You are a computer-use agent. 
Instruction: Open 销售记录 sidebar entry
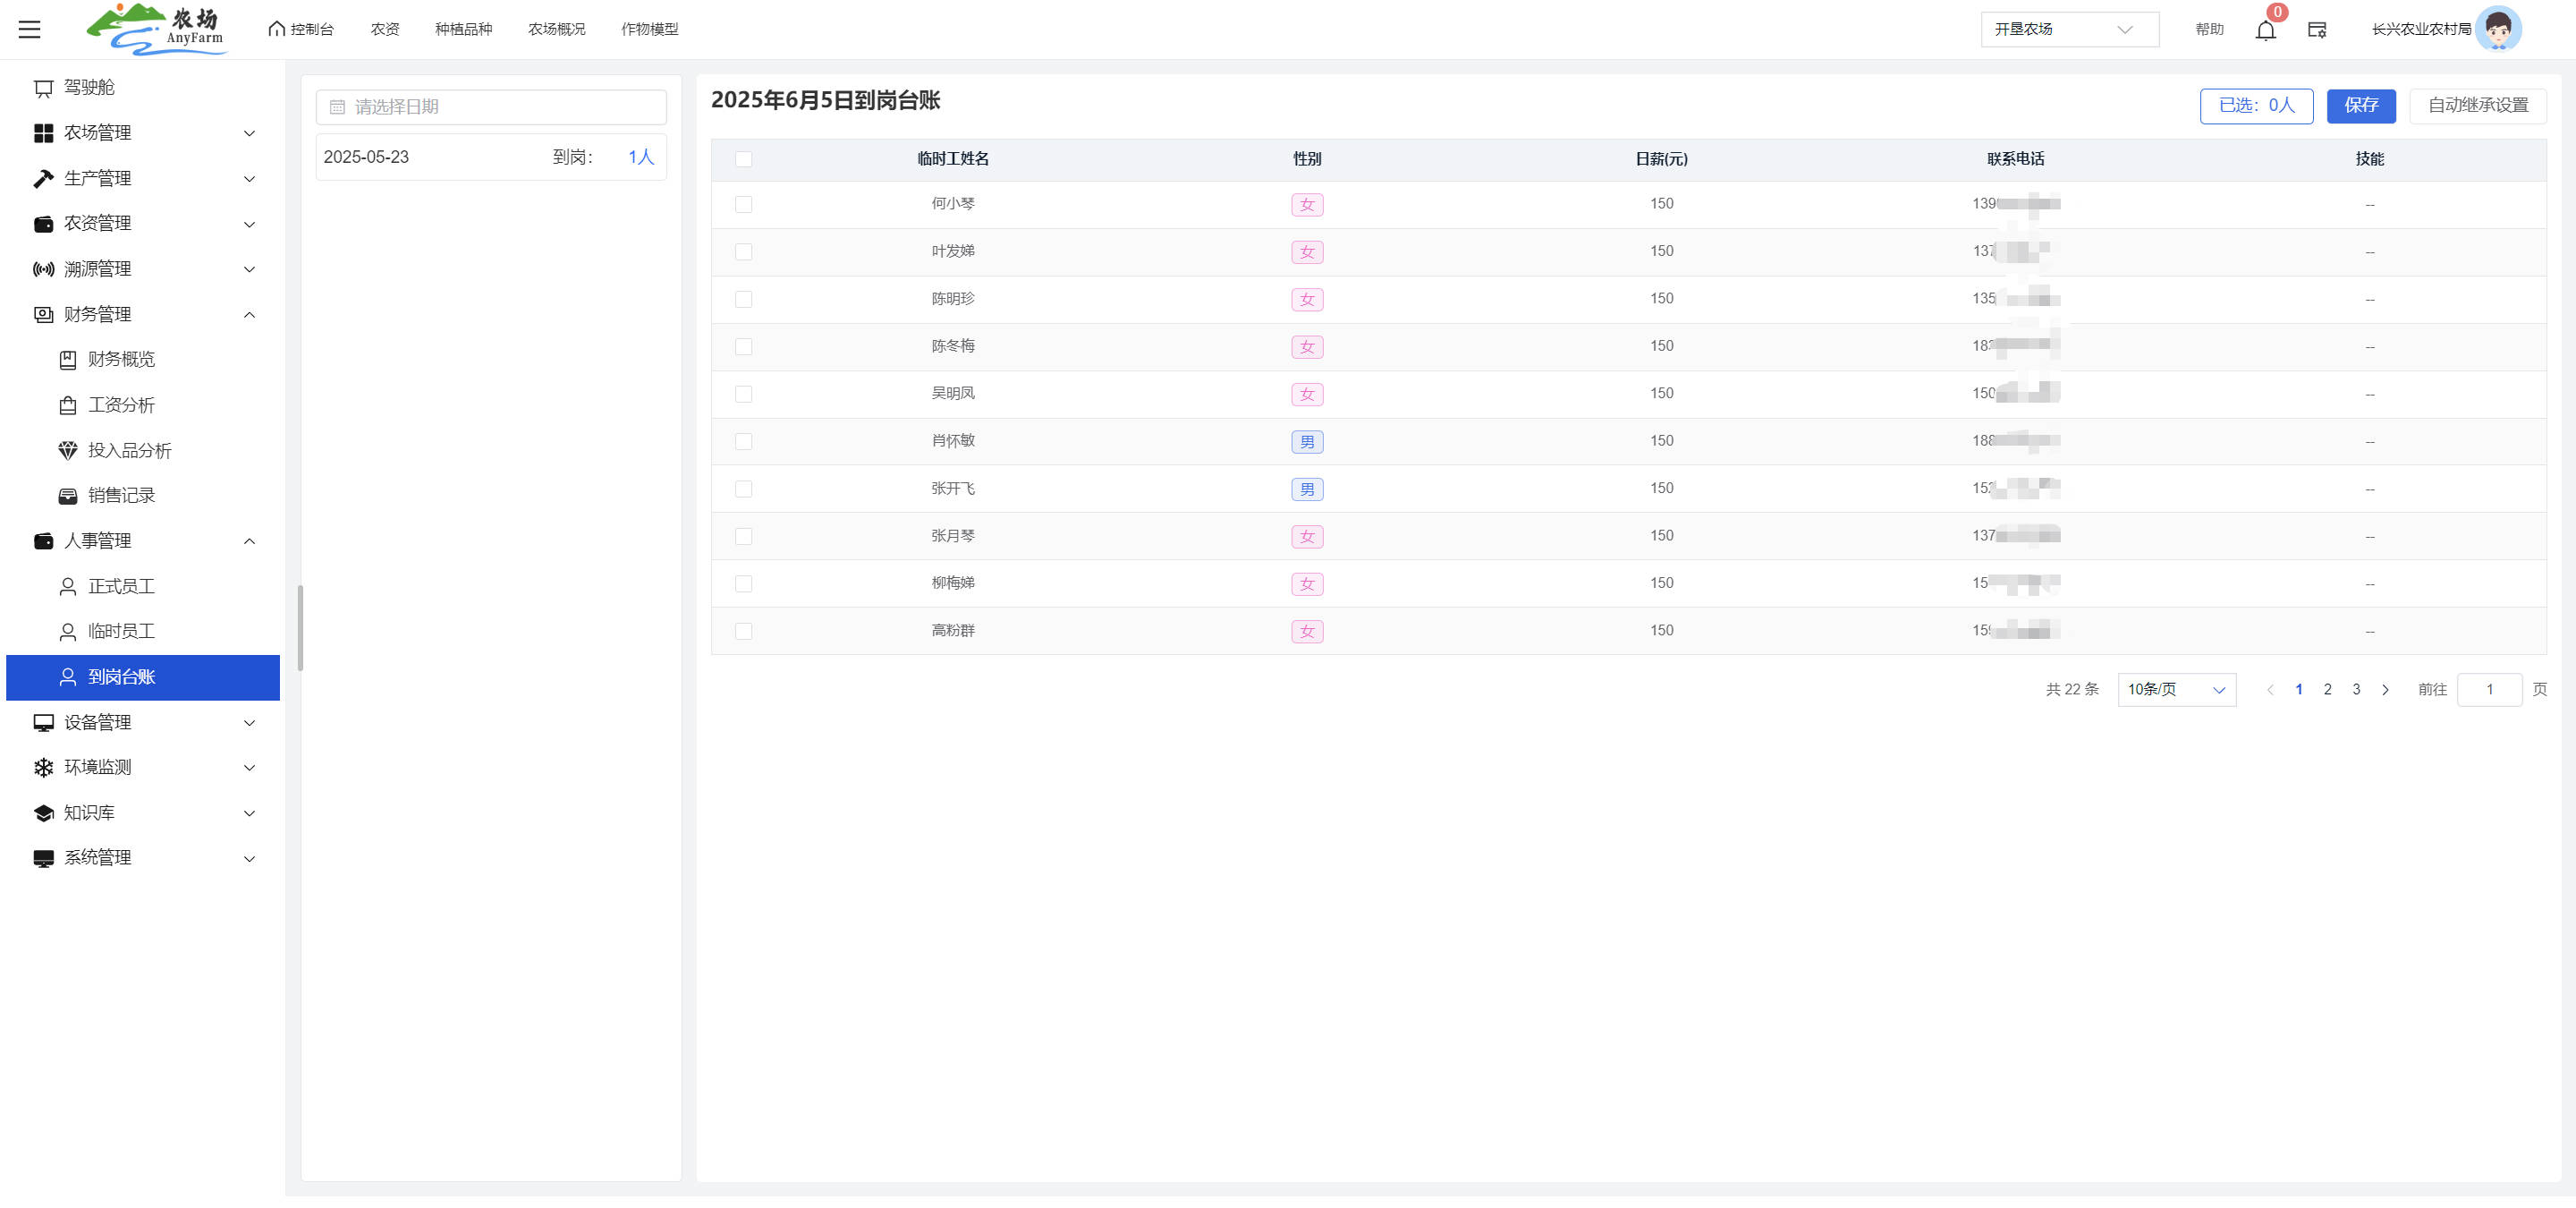pyautogui.click(x=121, y=496)
